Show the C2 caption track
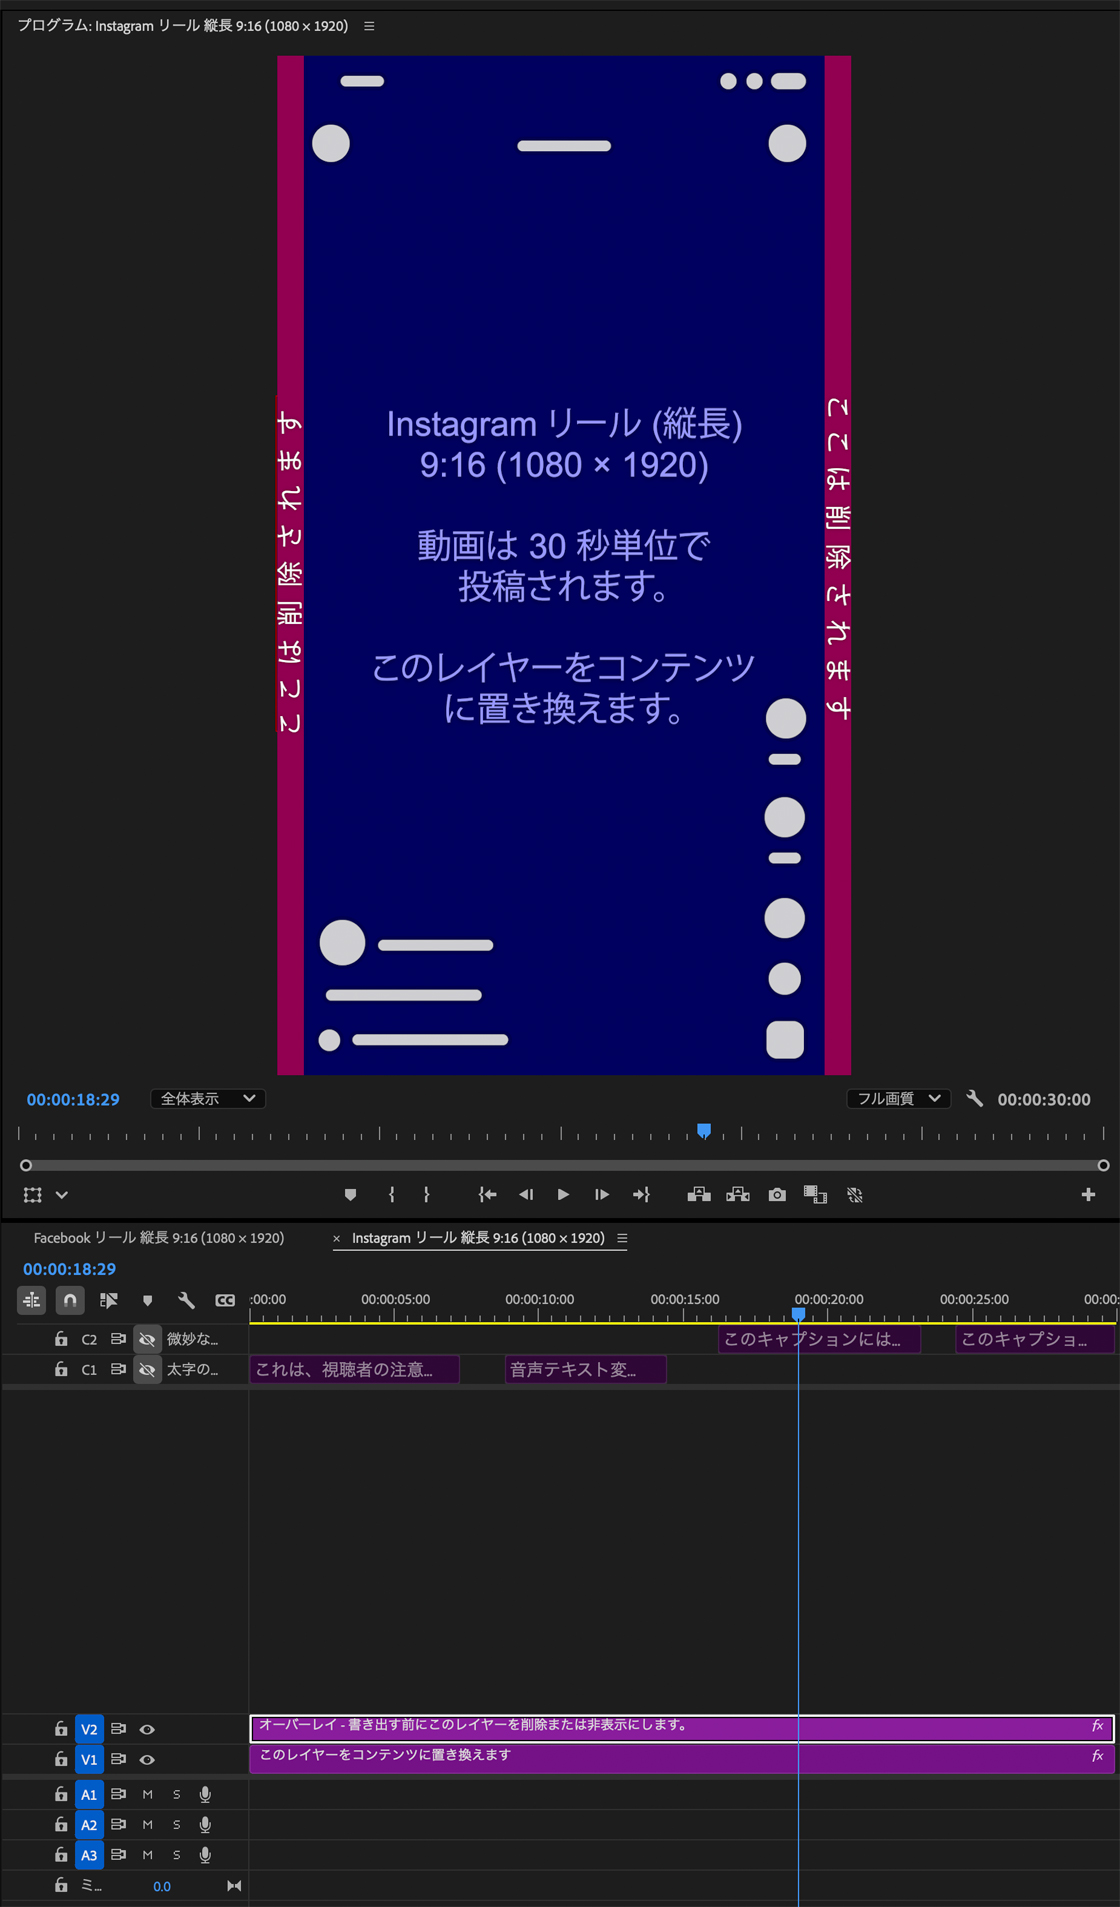Image resolution: width=1120 pixels, height=1907 pixels. (x=147, y=1339)
